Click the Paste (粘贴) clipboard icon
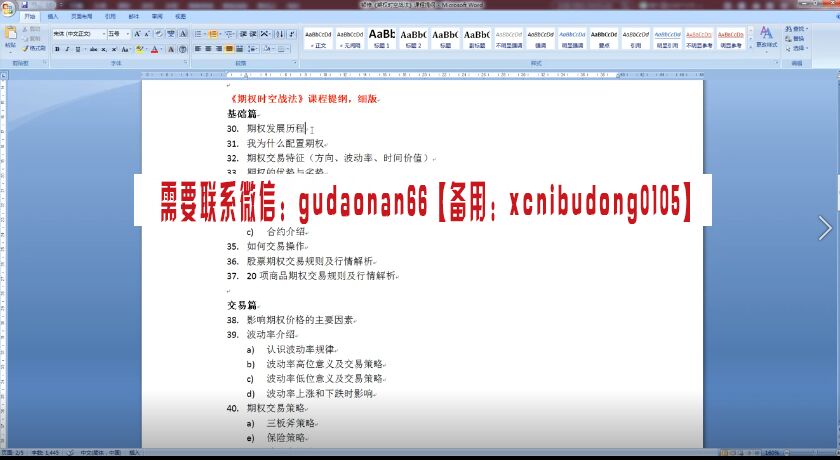Viewport: 840px width, 460px height. pos(11,33)
